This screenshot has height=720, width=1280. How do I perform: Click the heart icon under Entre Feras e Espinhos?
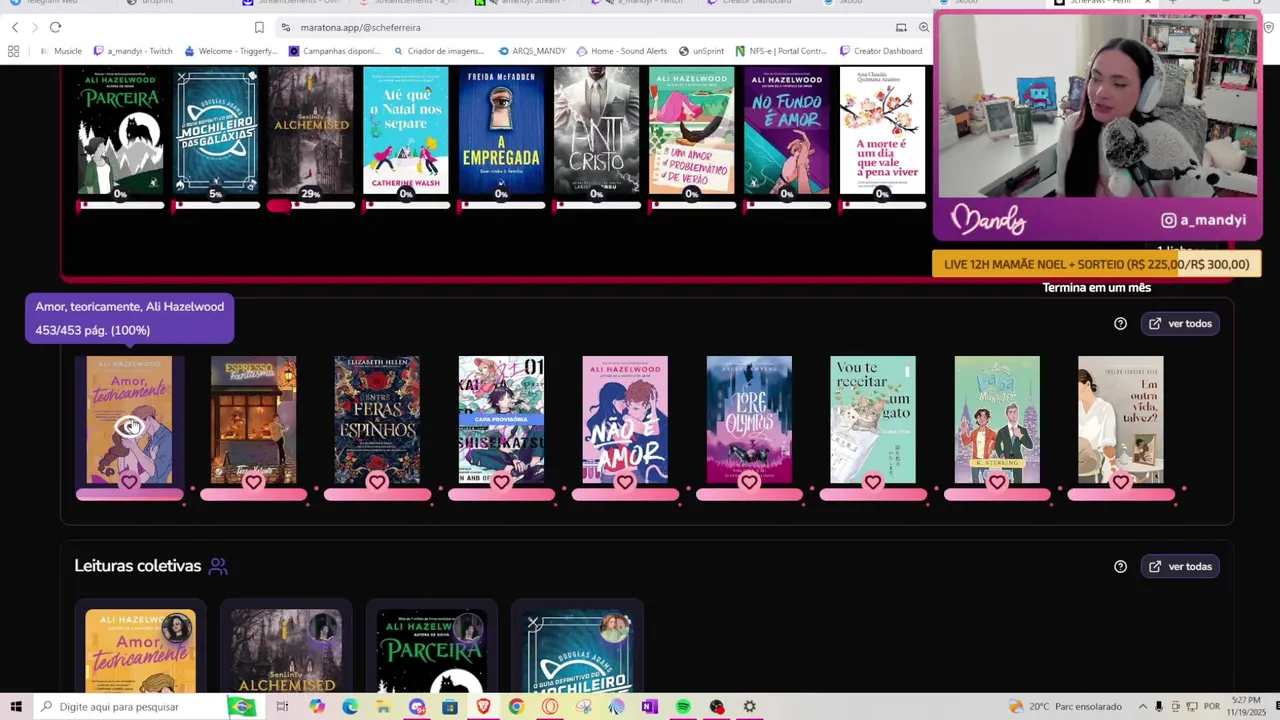tap(377, 482)
